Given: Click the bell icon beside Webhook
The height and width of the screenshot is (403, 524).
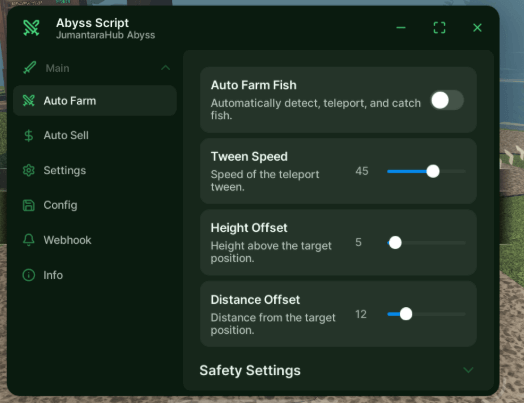Looking at the screenshot, I should click(29, 240).
